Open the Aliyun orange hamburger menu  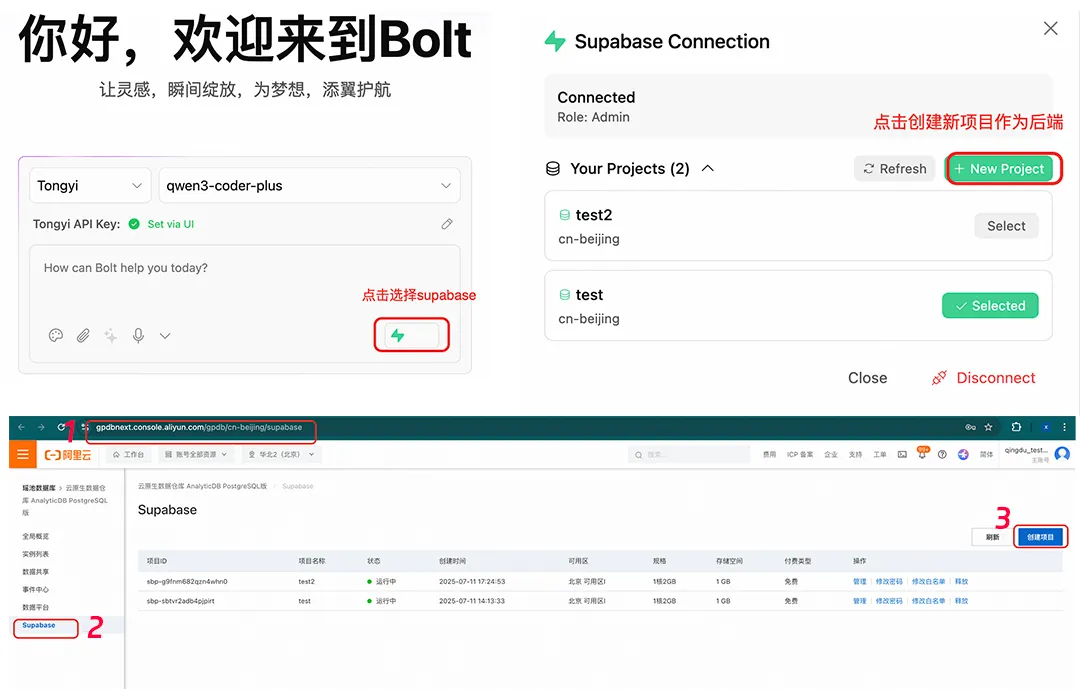[22, 455]
